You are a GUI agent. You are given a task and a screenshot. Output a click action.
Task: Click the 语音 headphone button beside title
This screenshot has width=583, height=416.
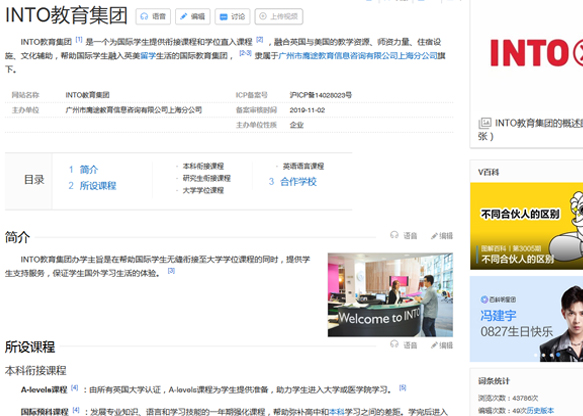pos(153,16)
